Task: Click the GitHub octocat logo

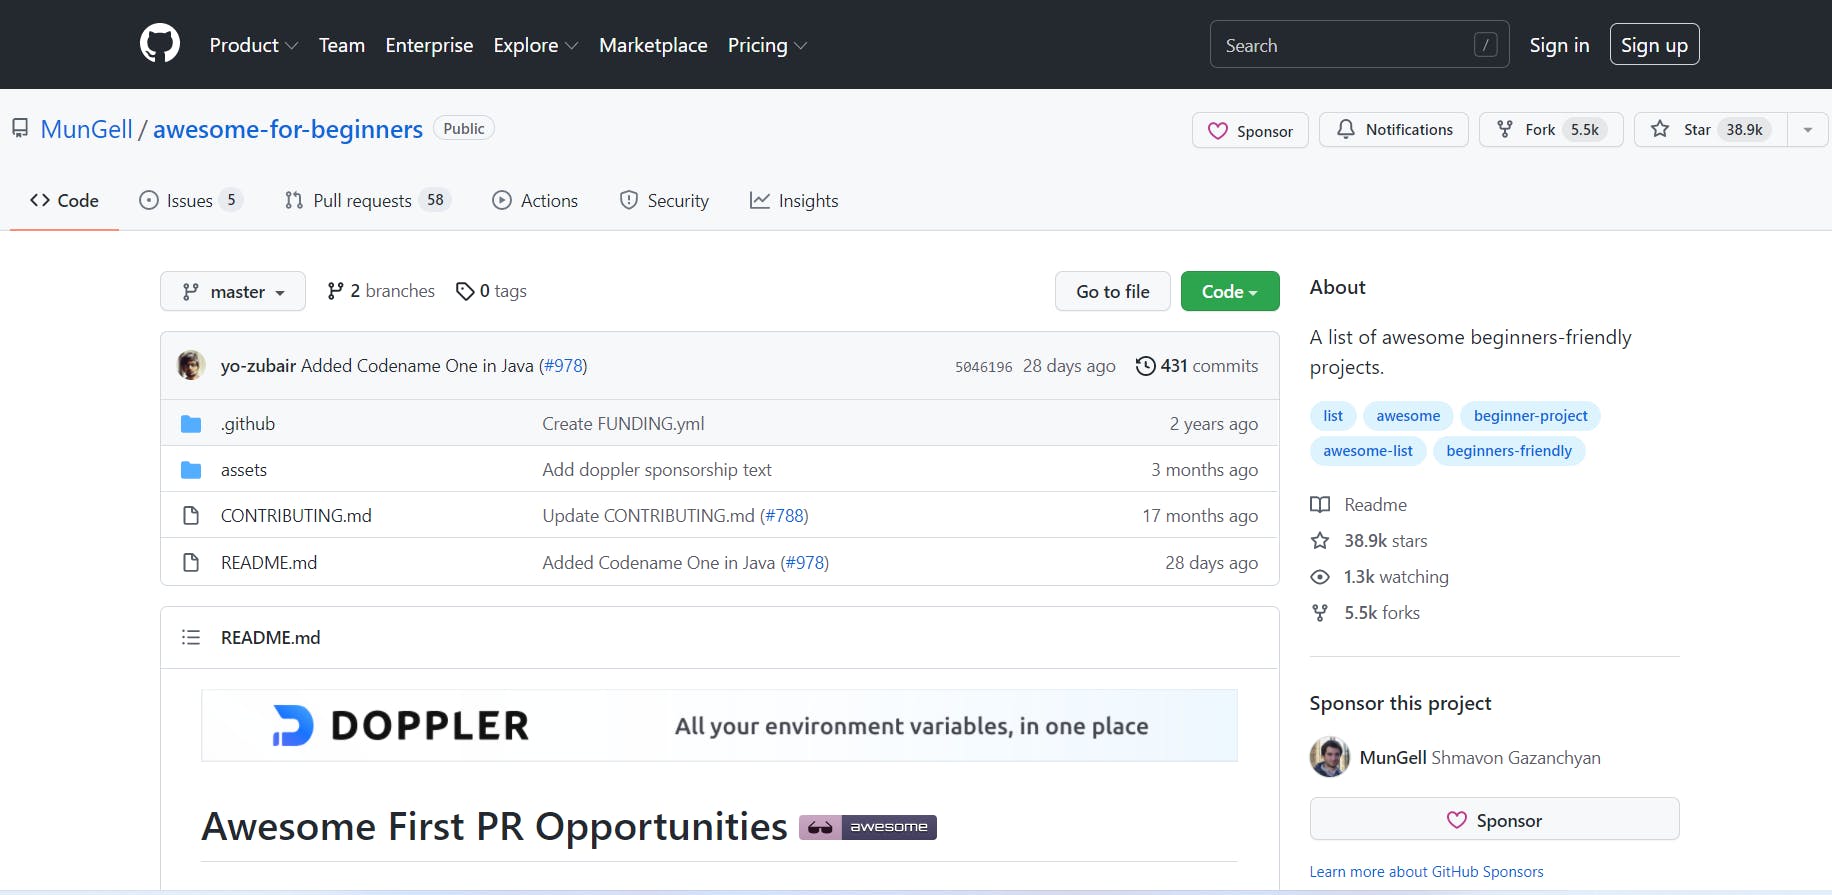Action: point(160,44)
